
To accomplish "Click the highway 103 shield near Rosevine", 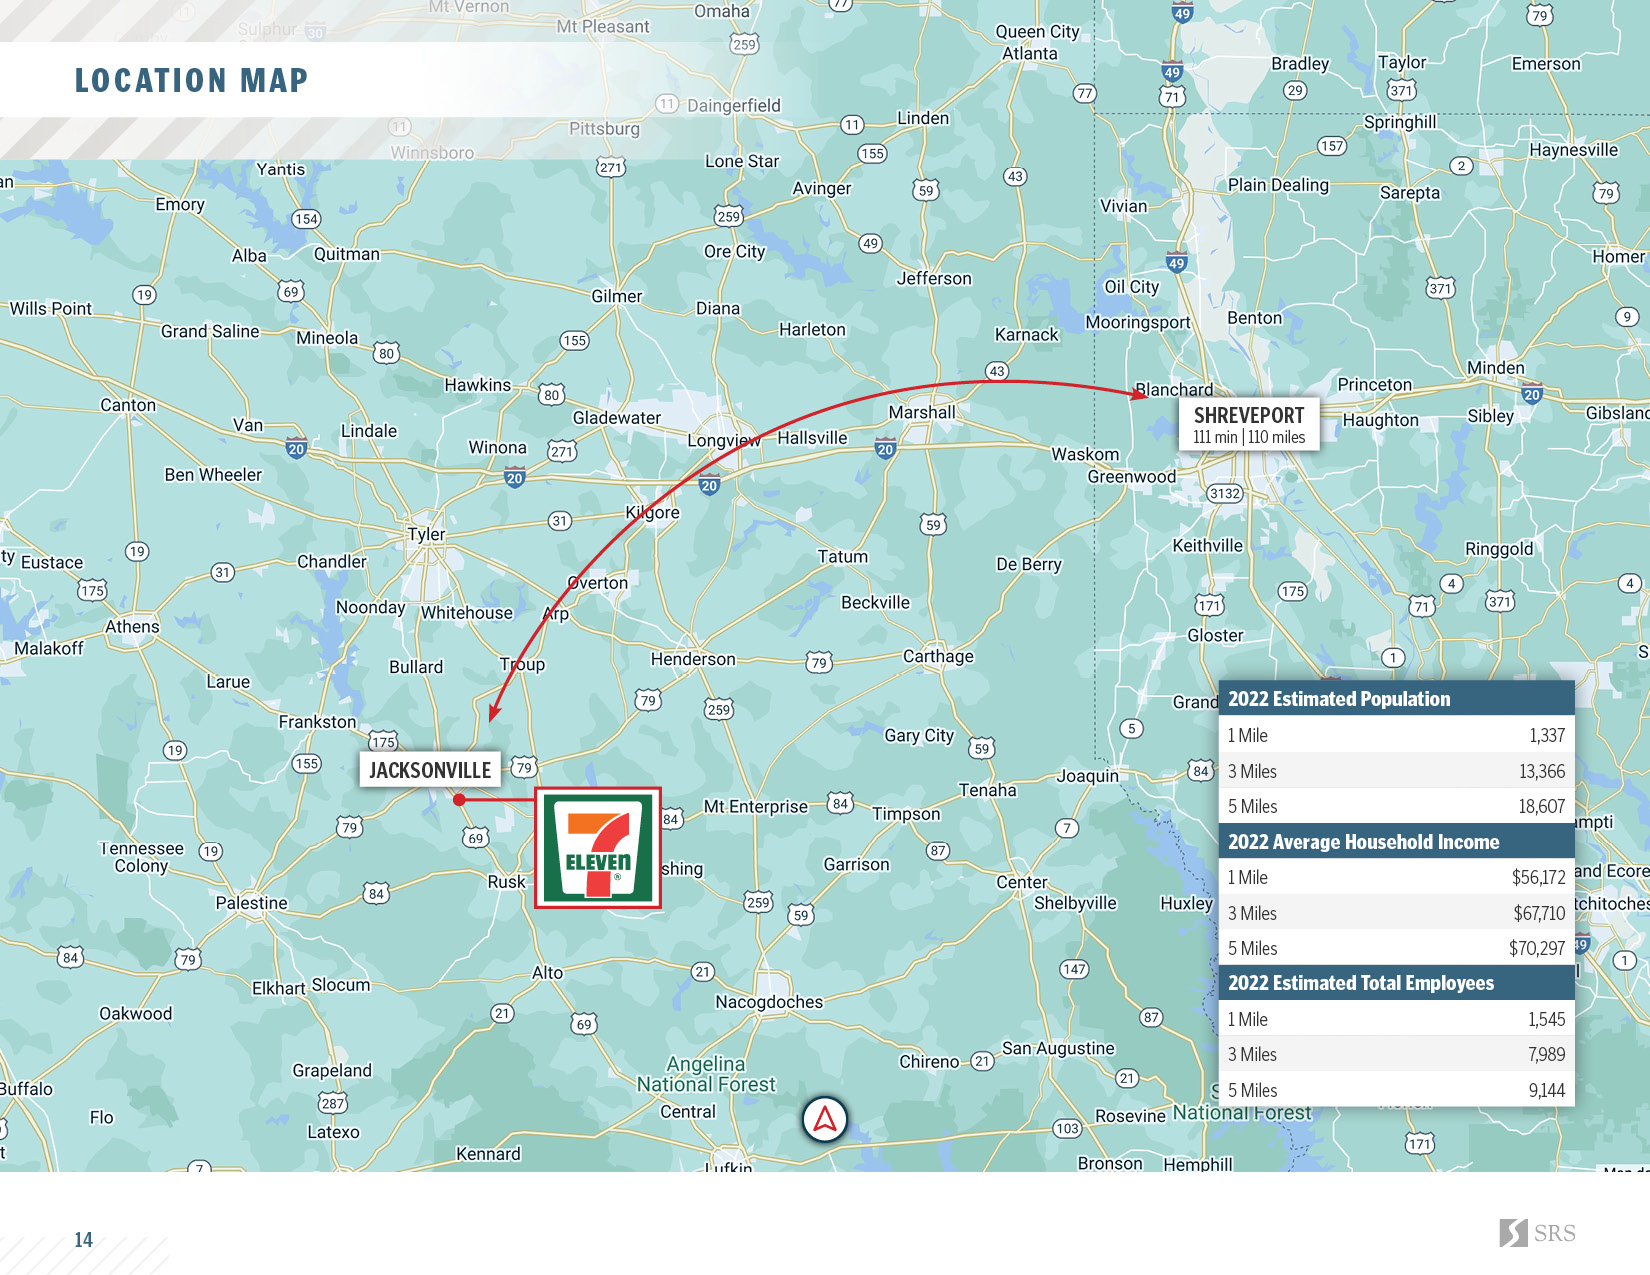I will (x=1067, y=1128).
